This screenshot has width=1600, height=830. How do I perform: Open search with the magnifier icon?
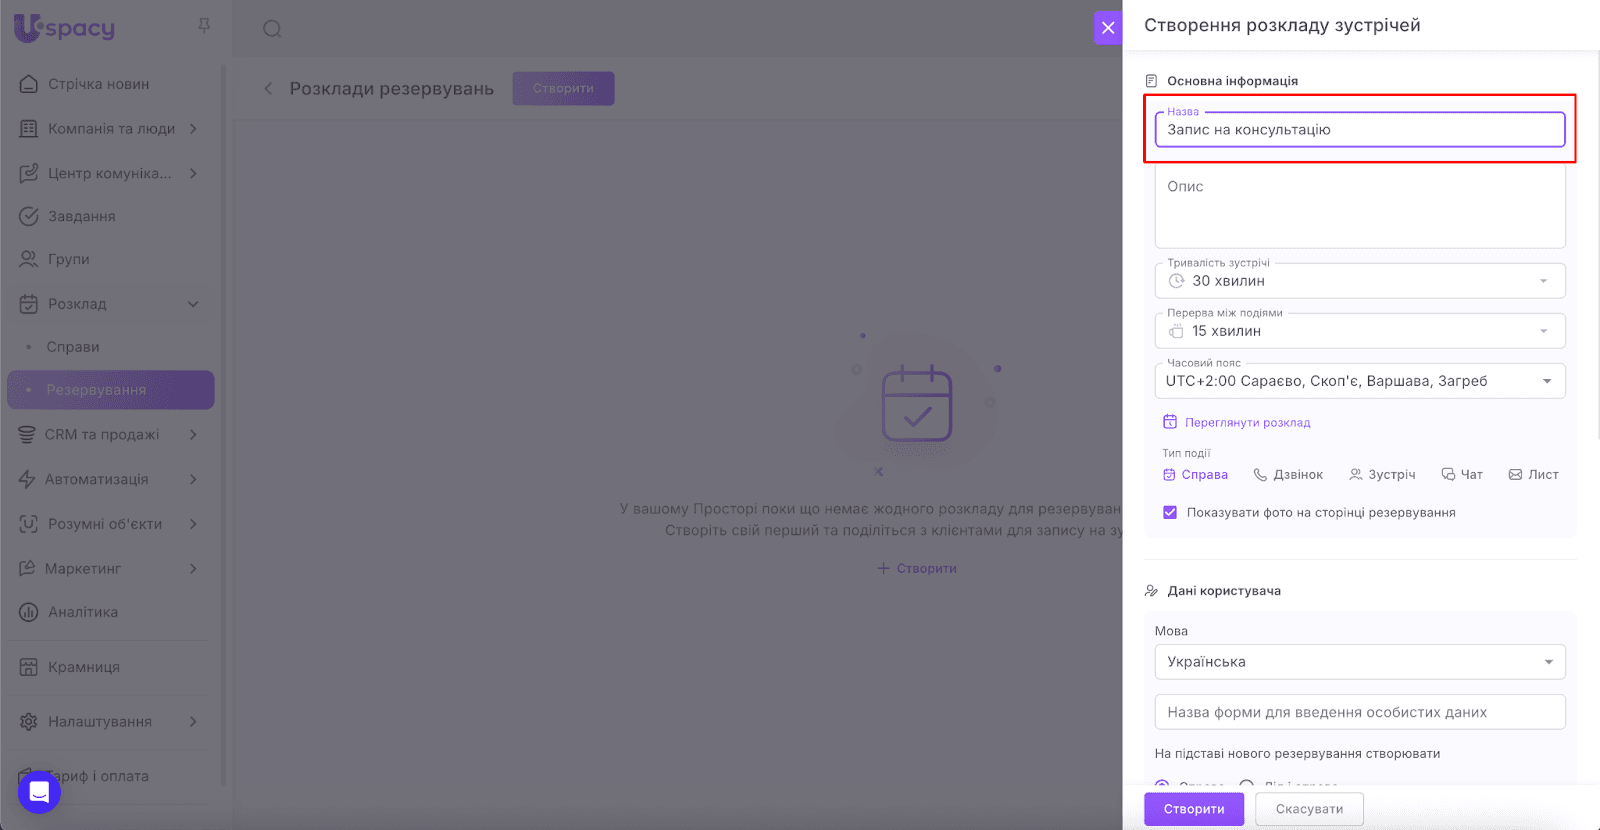272,29
